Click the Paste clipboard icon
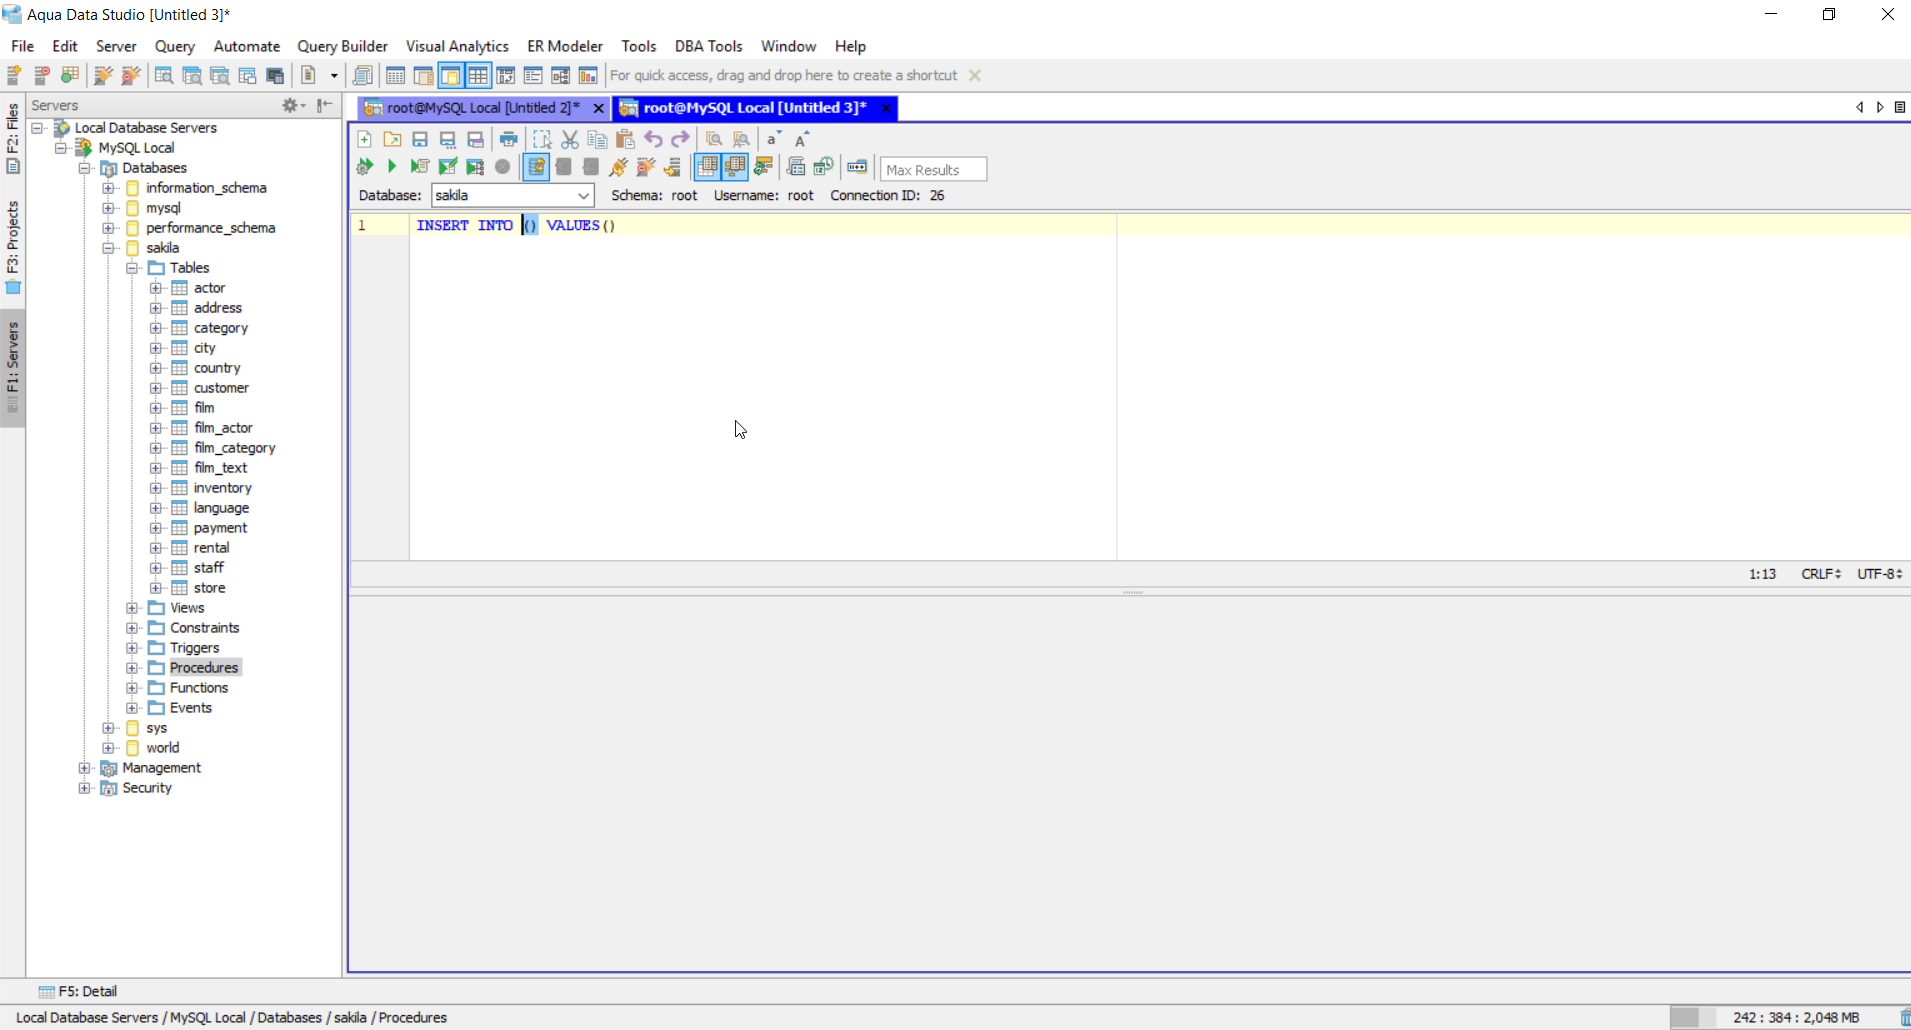The image size is (1911, 1030). [x=625, y=140]
